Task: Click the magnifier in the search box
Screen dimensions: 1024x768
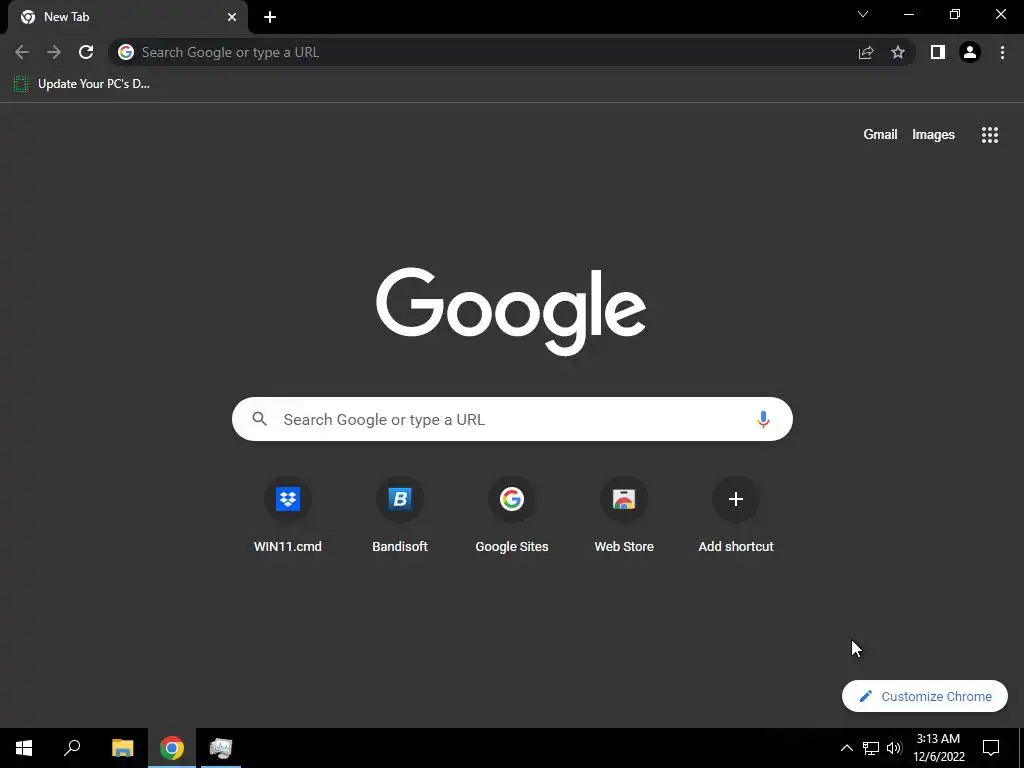Action: pyautogui.click(x=259, y=419)
